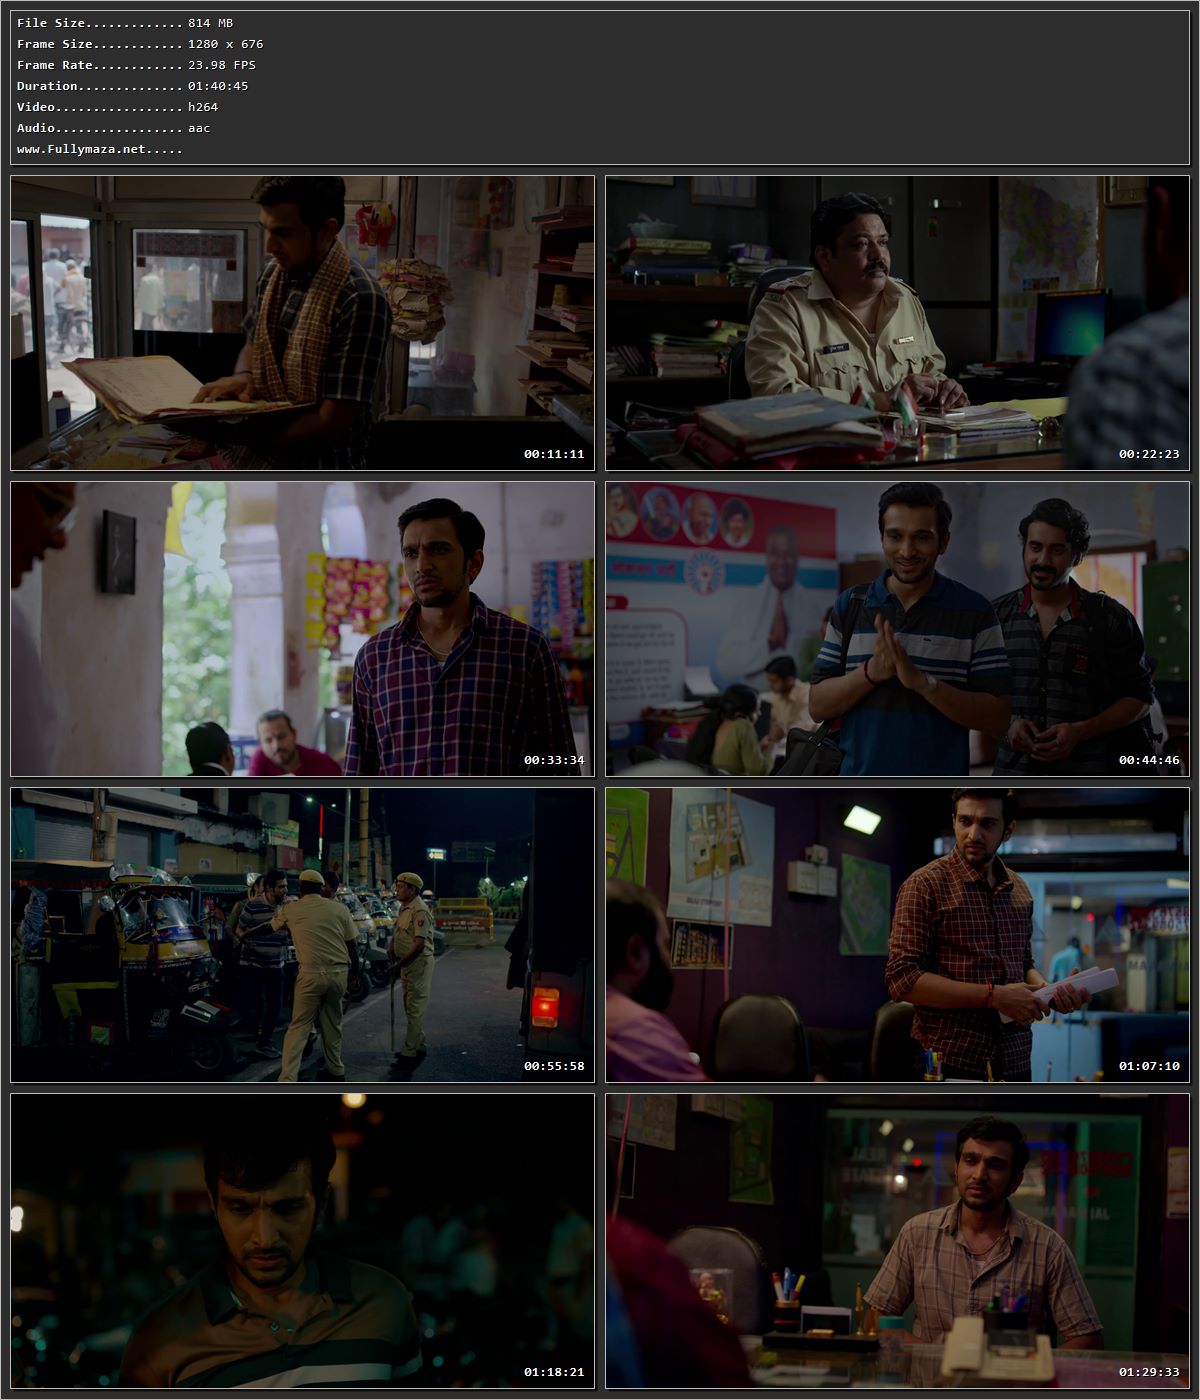Open the thumbnail stamped 00:55:58

point(303,935)
